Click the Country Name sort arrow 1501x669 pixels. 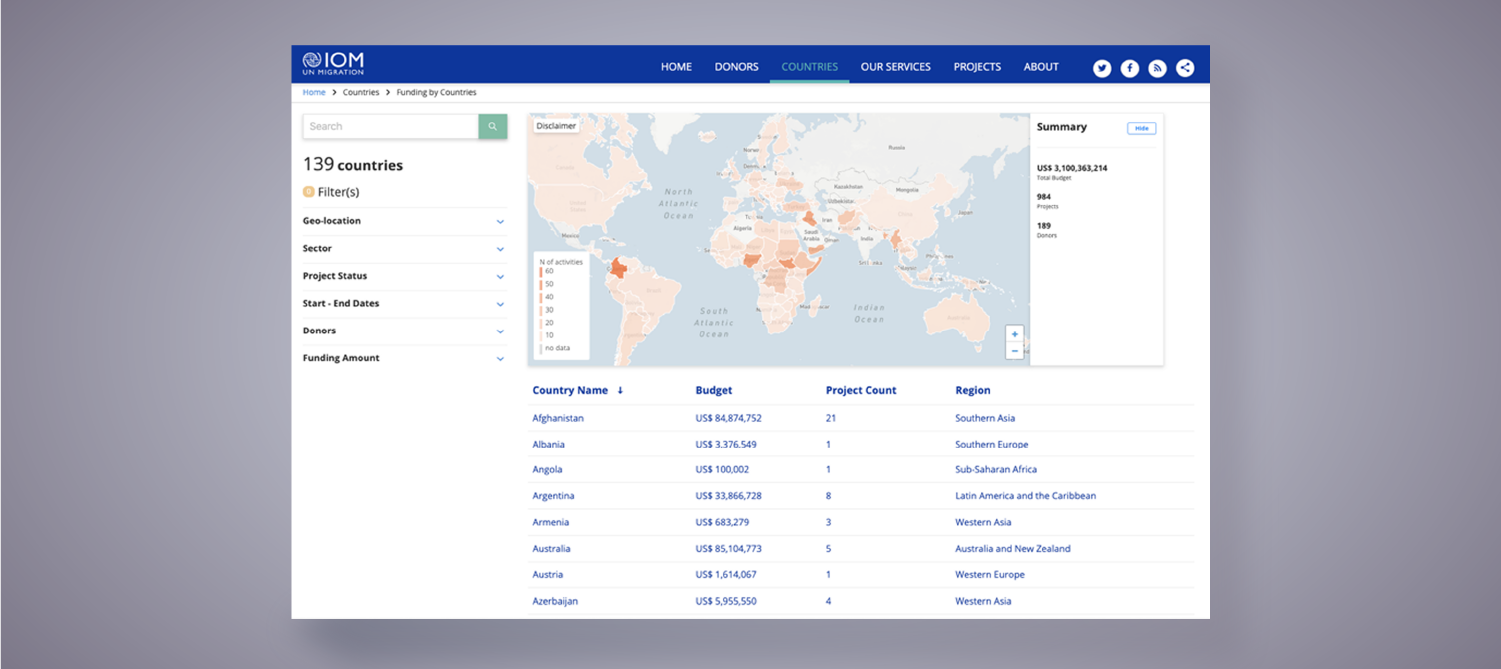click(620, 391)
